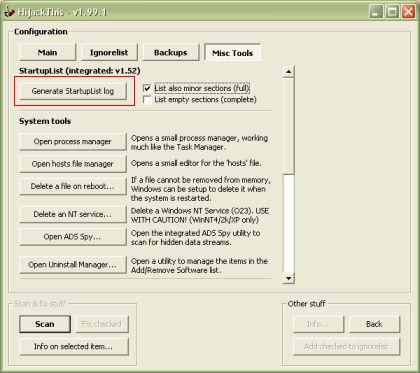Screen dimensions: 420x373
Task: Click scrollbar up arrow
Action: [288, 72]
